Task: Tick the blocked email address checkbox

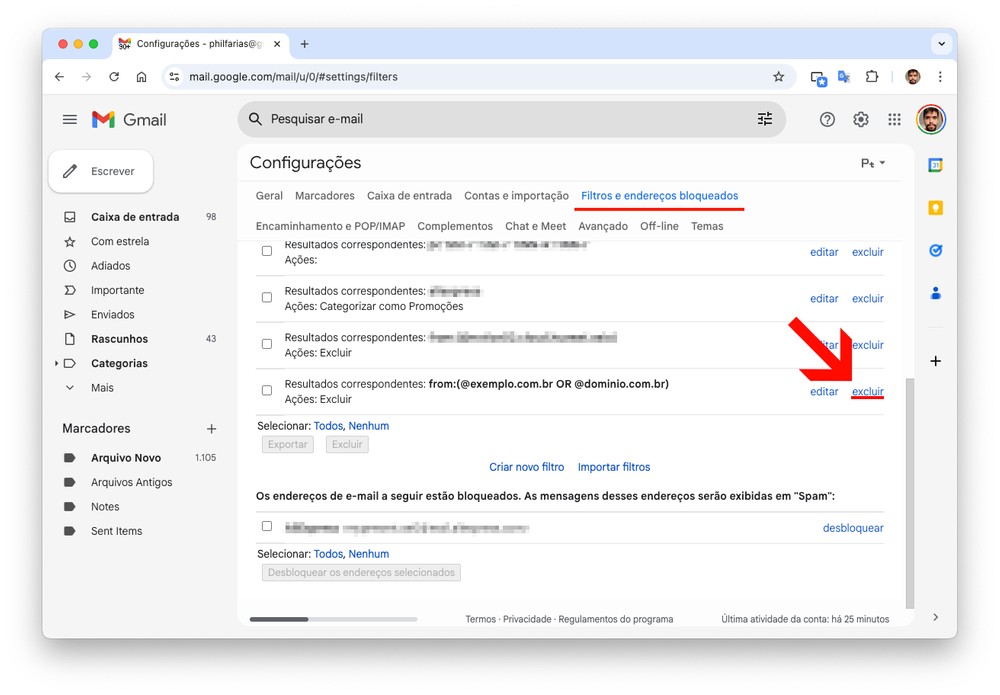Action: tap(267, 526)
